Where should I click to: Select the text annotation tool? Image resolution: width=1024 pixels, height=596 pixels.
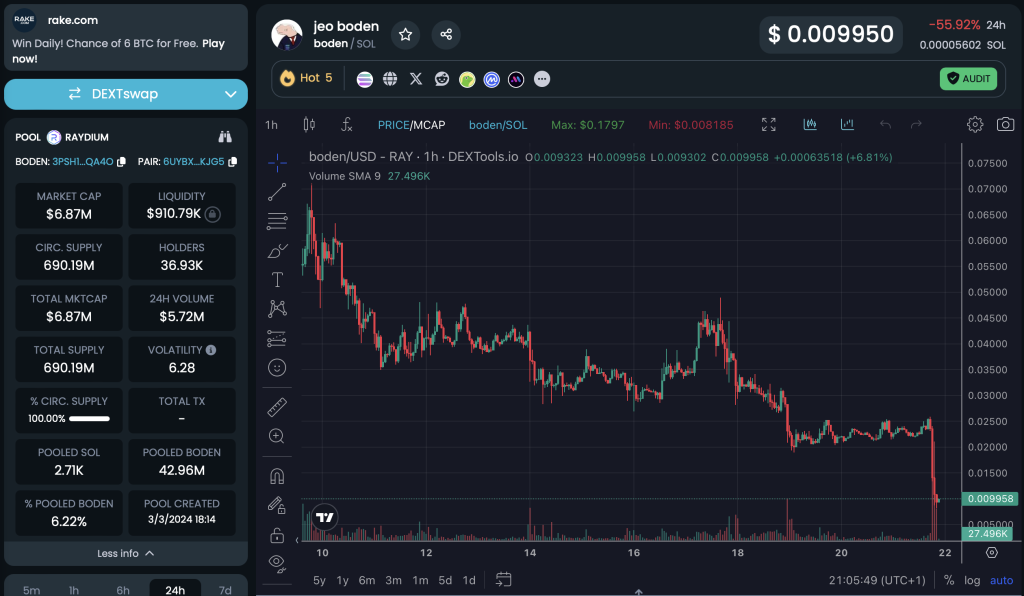[277, 279]
